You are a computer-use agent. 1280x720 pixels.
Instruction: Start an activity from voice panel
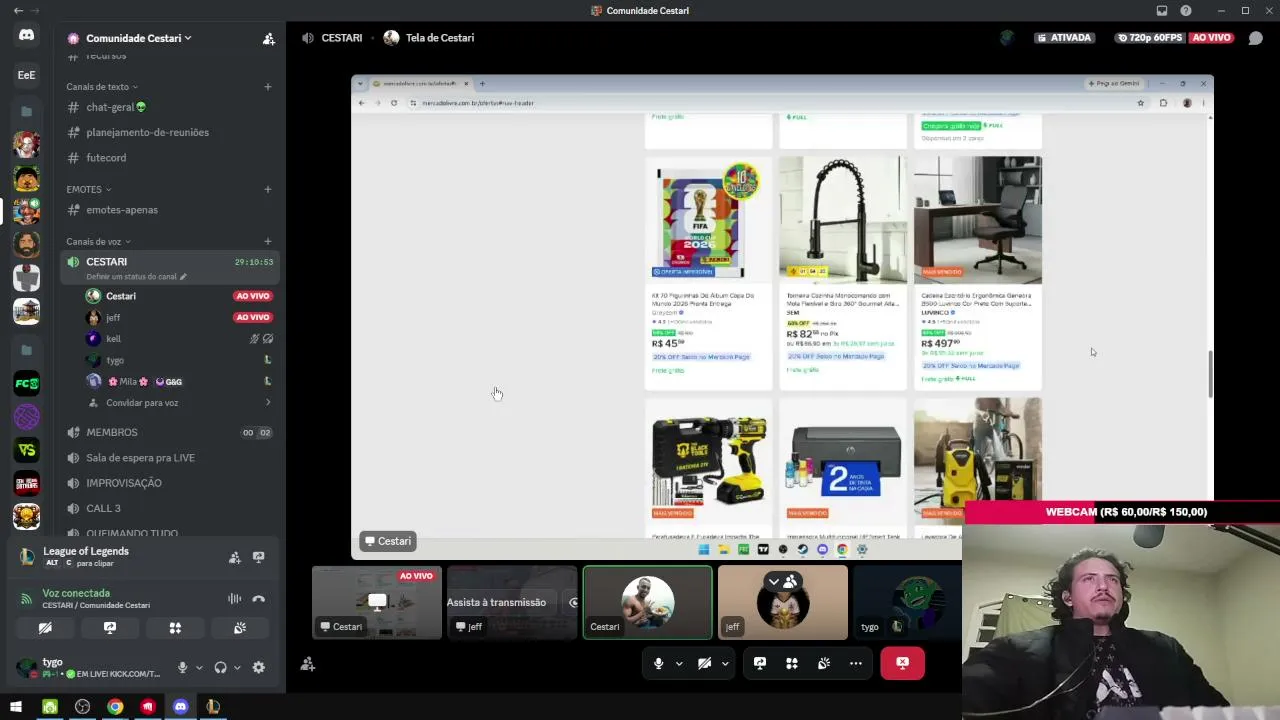[175, 628]
